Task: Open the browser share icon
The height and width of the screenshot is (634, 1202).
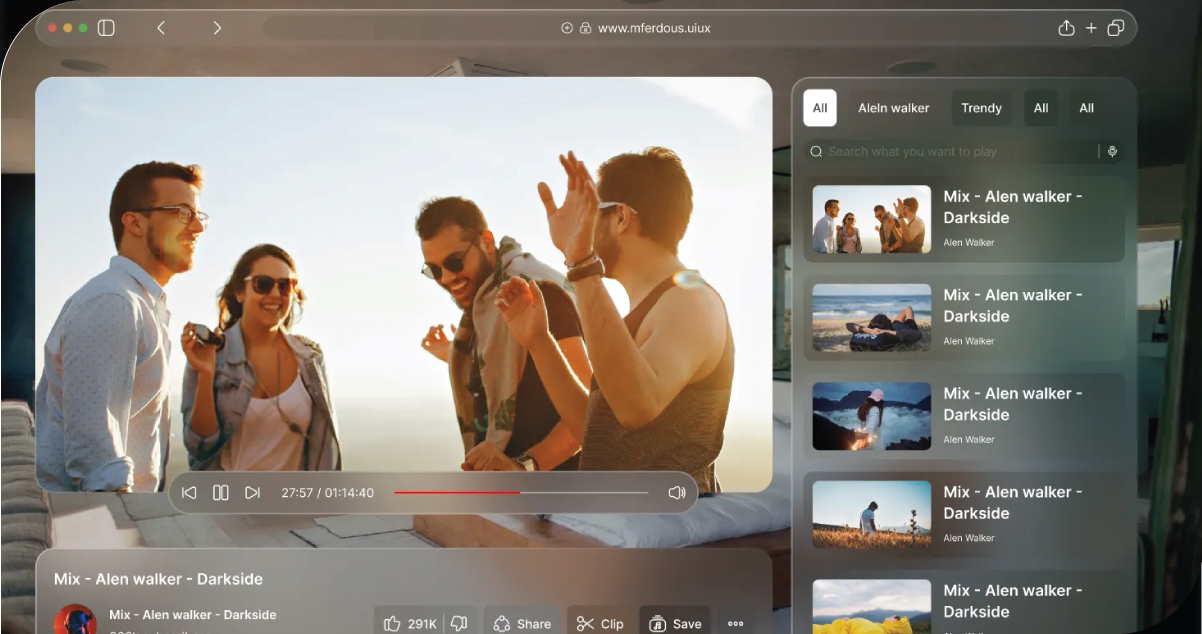Action: 1066,28
